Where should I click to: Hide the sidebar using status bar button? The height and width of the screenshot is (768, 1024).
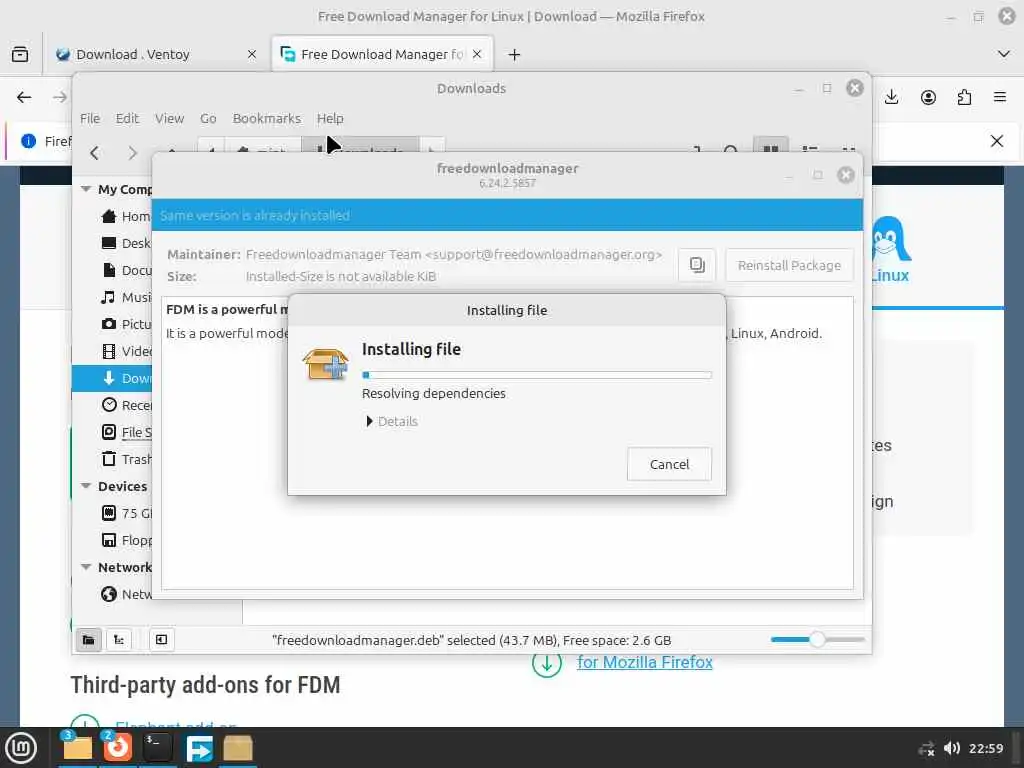pos(161,639)
